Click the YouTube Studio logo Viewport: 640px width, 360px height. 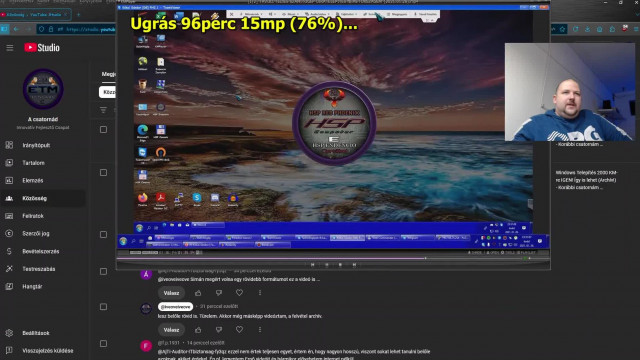(x=42, y=48)
